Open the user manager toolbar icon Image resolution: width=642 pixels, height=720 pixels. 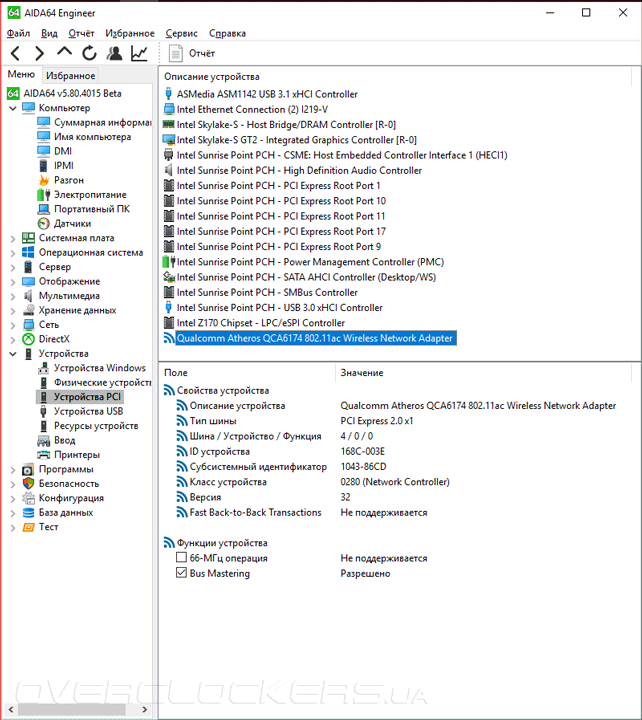pos(114,53)
